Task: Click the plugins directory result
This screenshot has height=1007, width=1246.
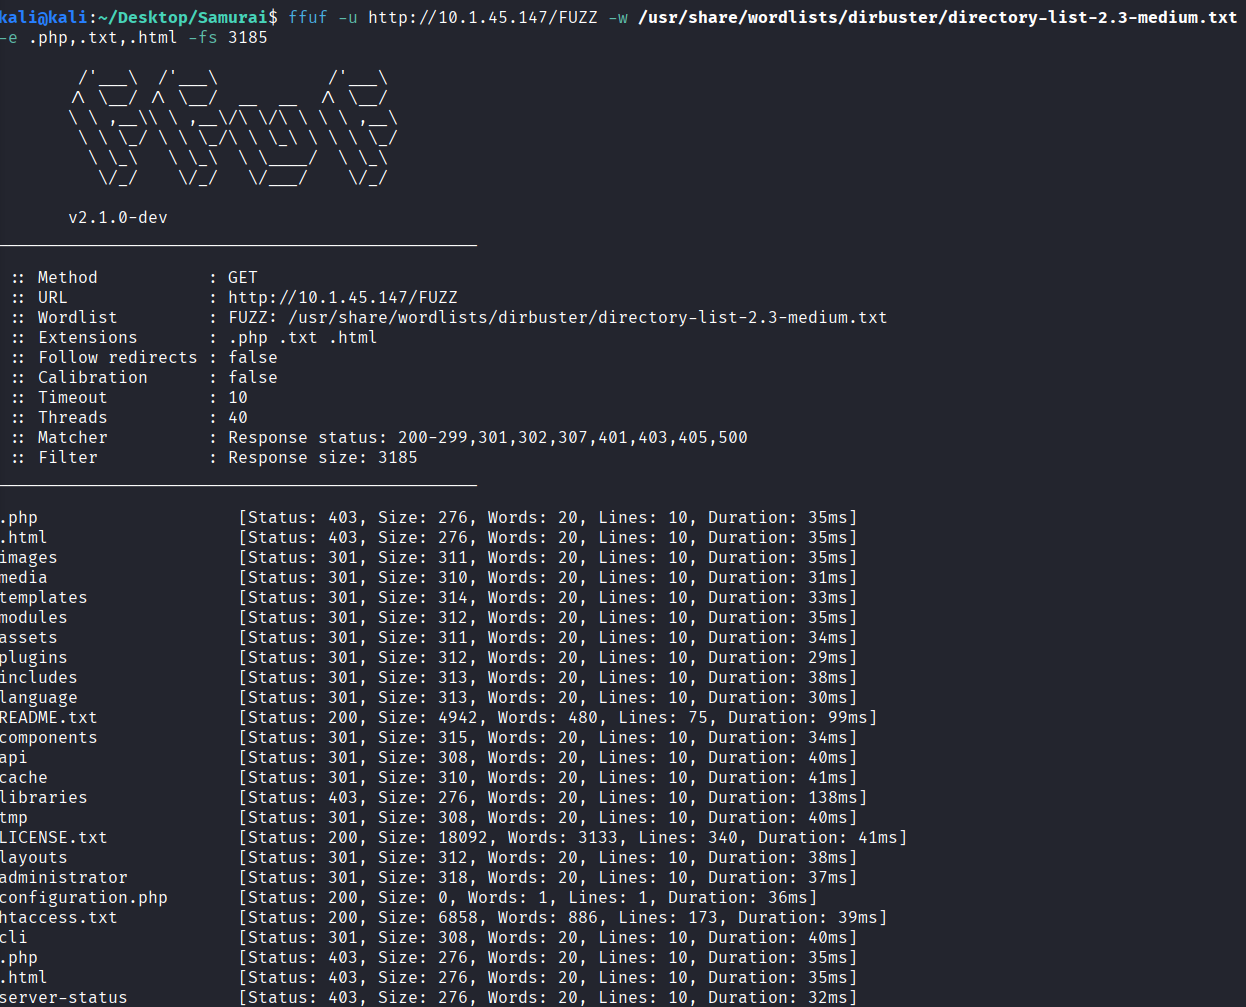Action: (x=34, y=657)
